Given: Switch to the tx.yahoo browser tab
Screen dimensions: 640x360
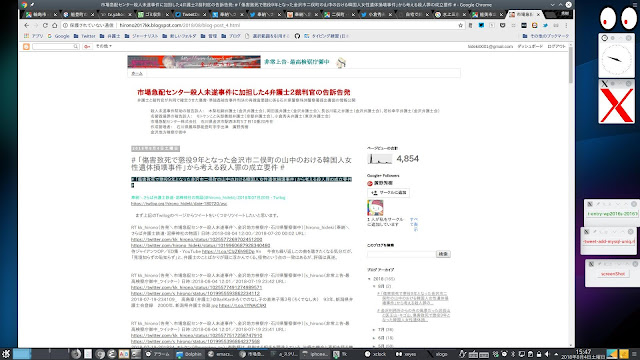Looking at the screenshot, I should [x=116, y=14].
